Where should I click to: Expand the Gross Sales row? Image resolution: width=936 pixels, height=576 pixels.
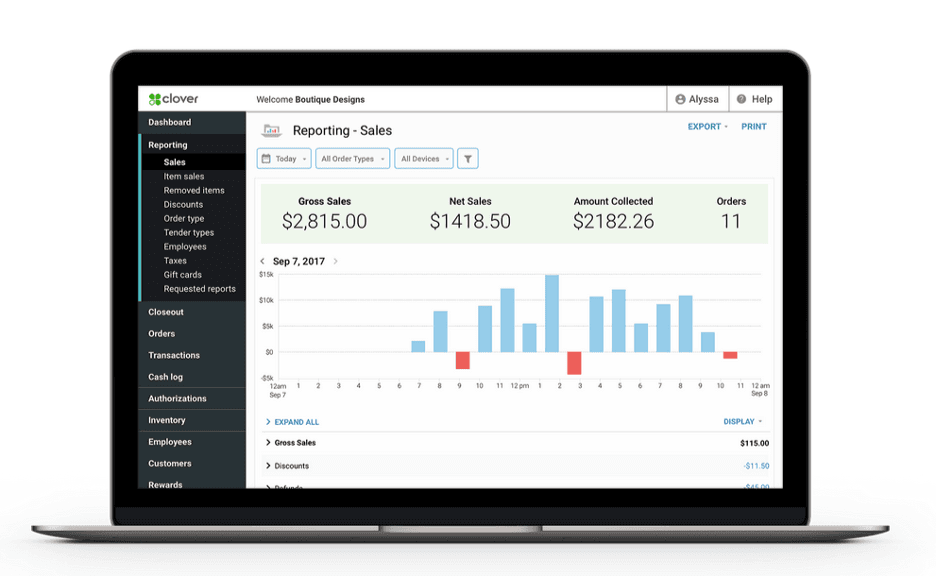(x=268, y=443)
